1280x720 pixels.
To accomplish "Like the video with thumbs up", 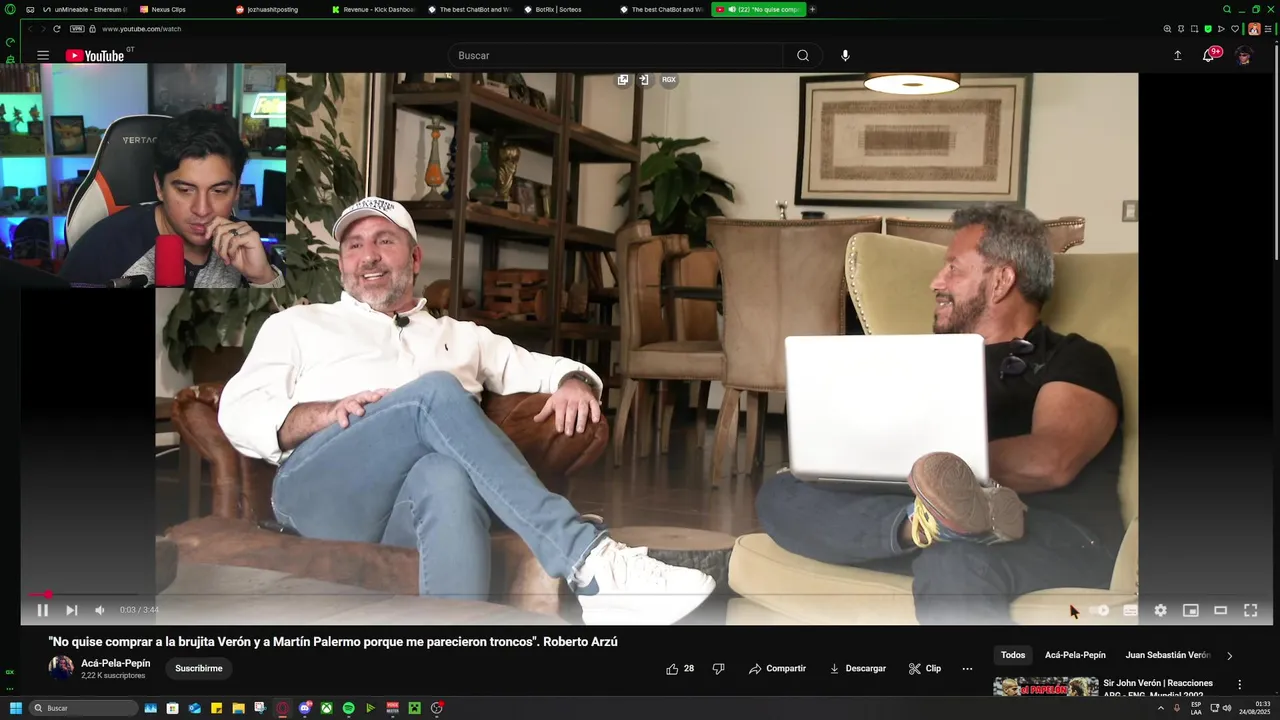I will 680,669.
